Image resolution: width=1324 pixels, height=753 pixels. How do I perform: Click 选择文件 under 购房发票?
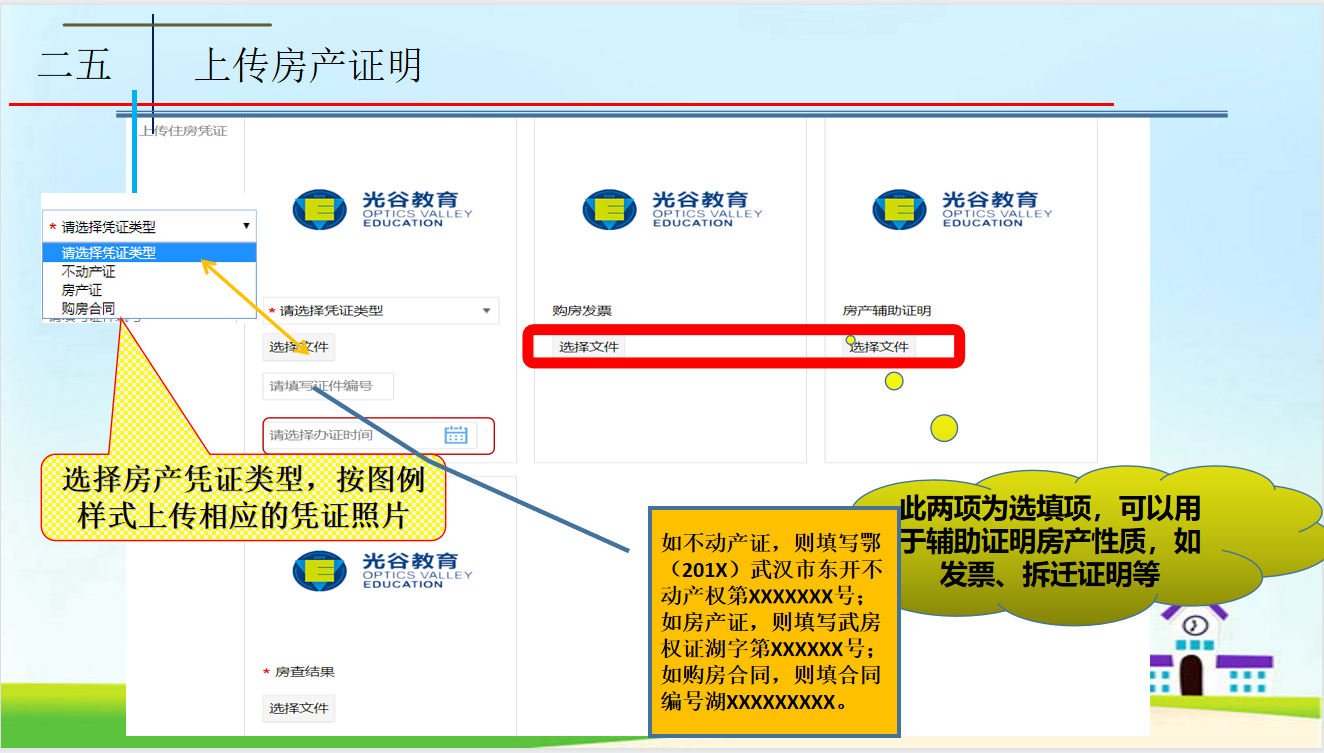589,347
